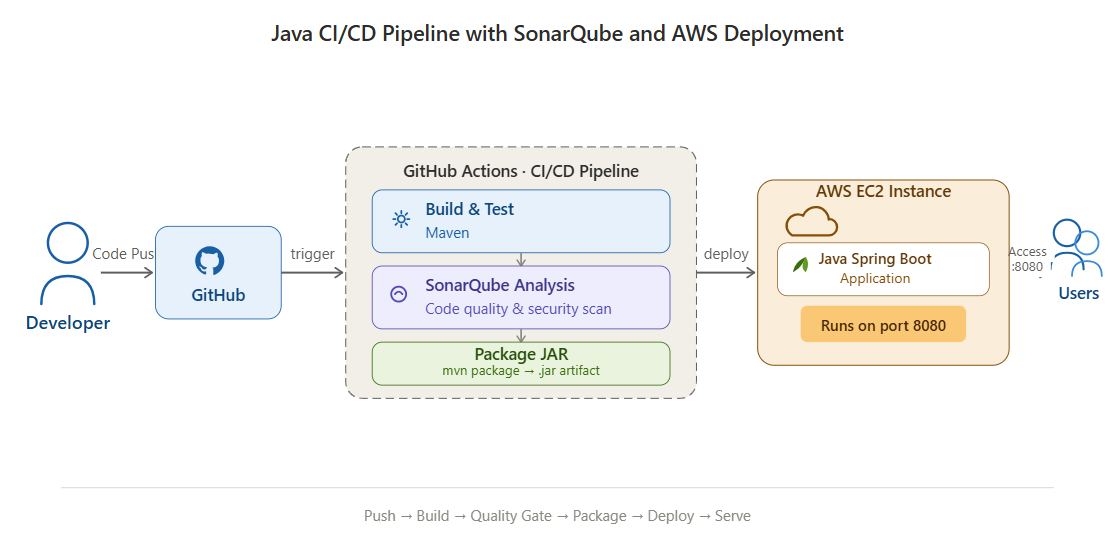Click the Code quality & security scan text
Viewport: 1116px width, 552px height.
pyautogui.click(x=518, y=309)
